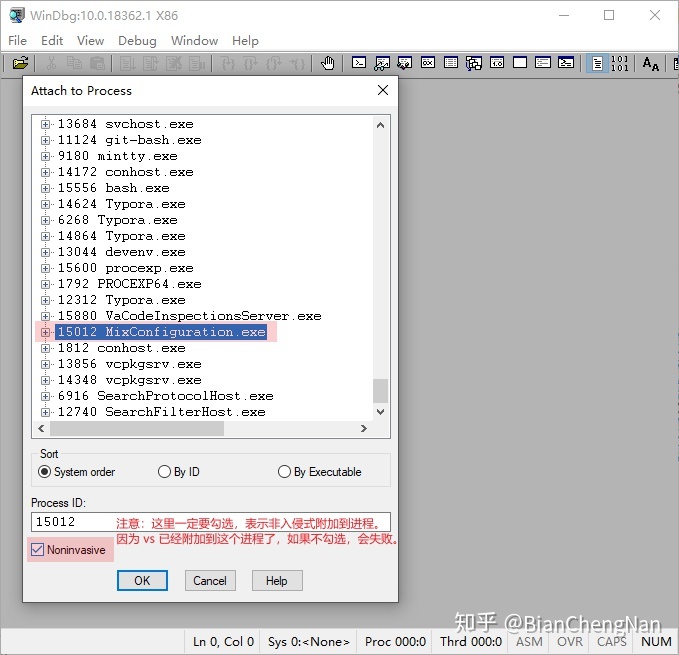Click the Cut scissors toolbar icon
Image resolution: width=679 pixels, height=655 pixels.
(51, 63)
